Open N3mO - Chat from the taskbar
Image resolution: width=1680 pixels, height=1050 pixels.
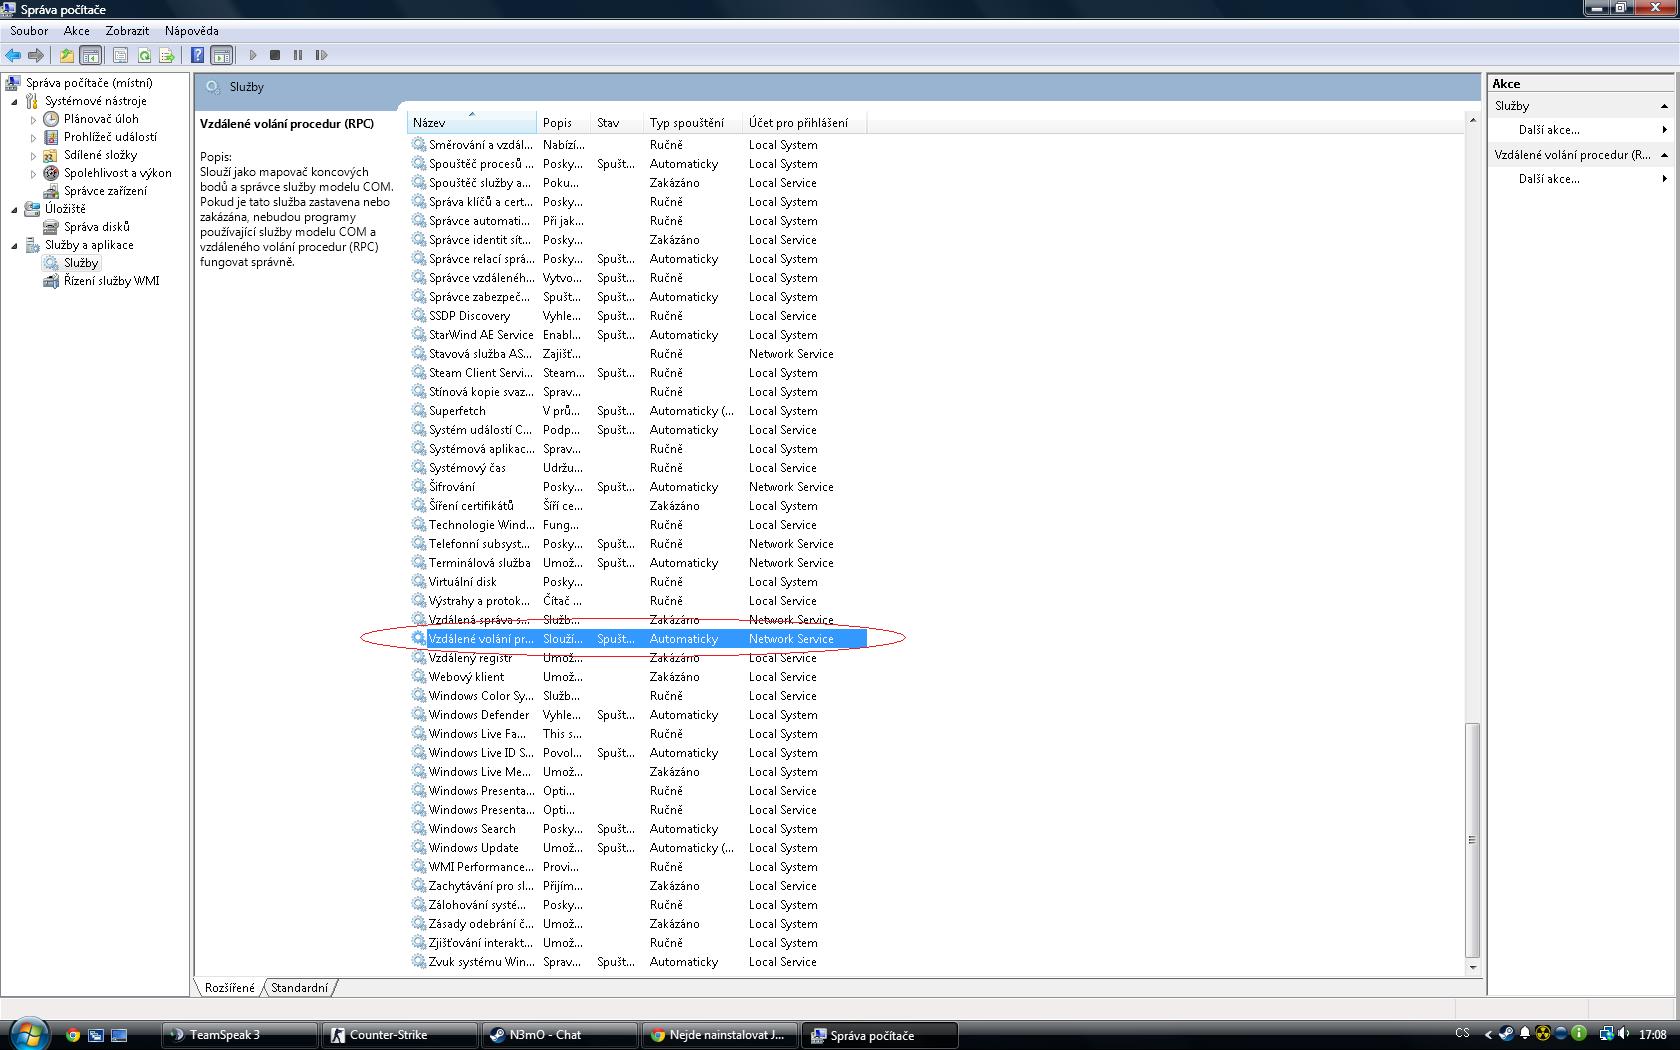(x=560, y=1035)
